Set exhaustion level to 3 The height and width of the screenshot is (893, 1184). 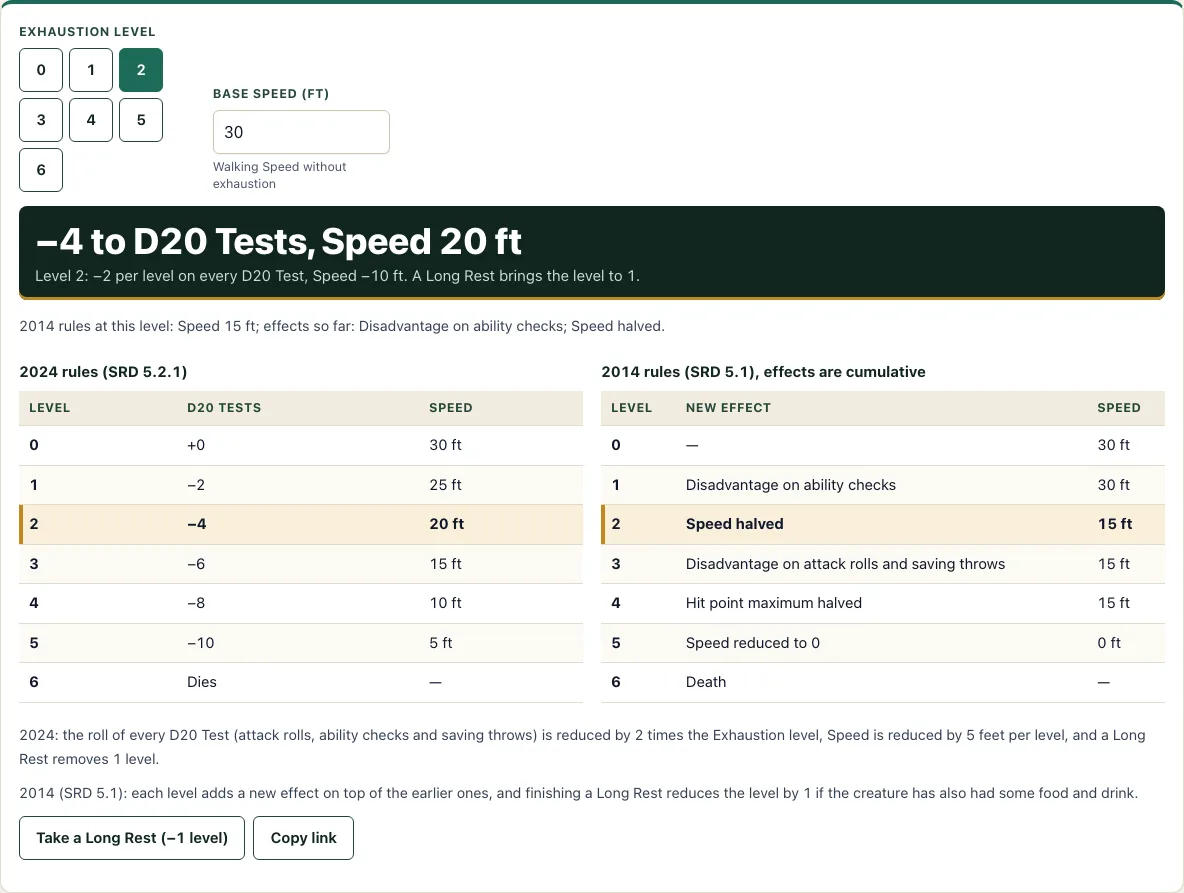pos(41,120)
